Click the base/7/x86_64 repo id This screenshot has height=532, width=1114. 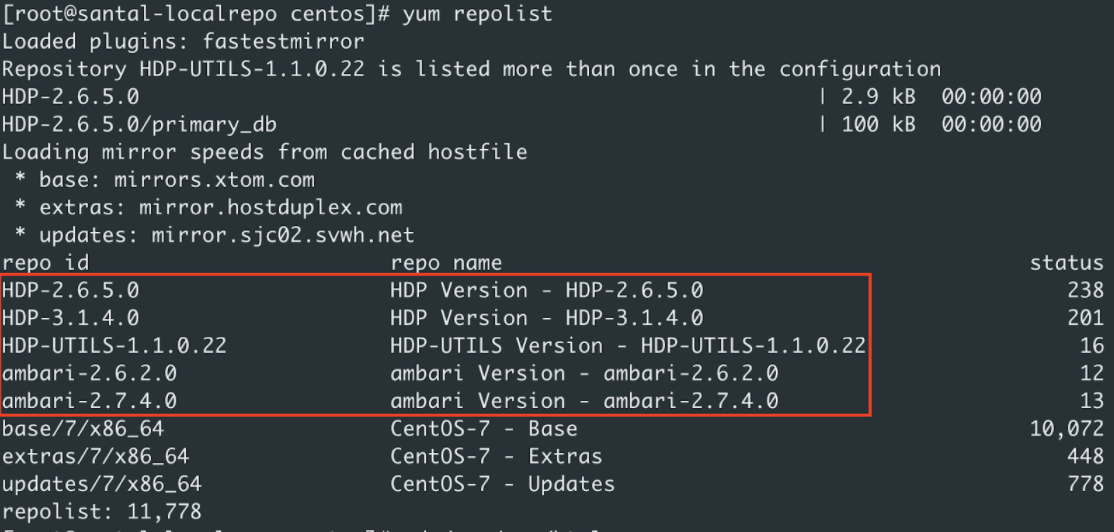[x=83, y=429]
